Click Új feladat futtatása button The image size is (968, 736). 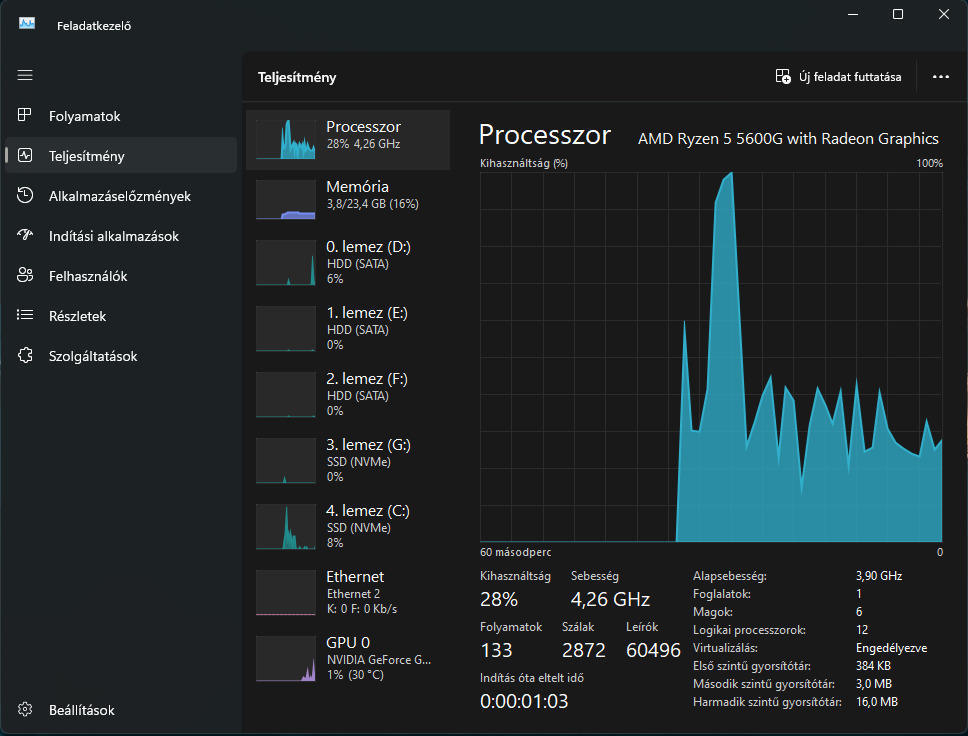(838, 77)
